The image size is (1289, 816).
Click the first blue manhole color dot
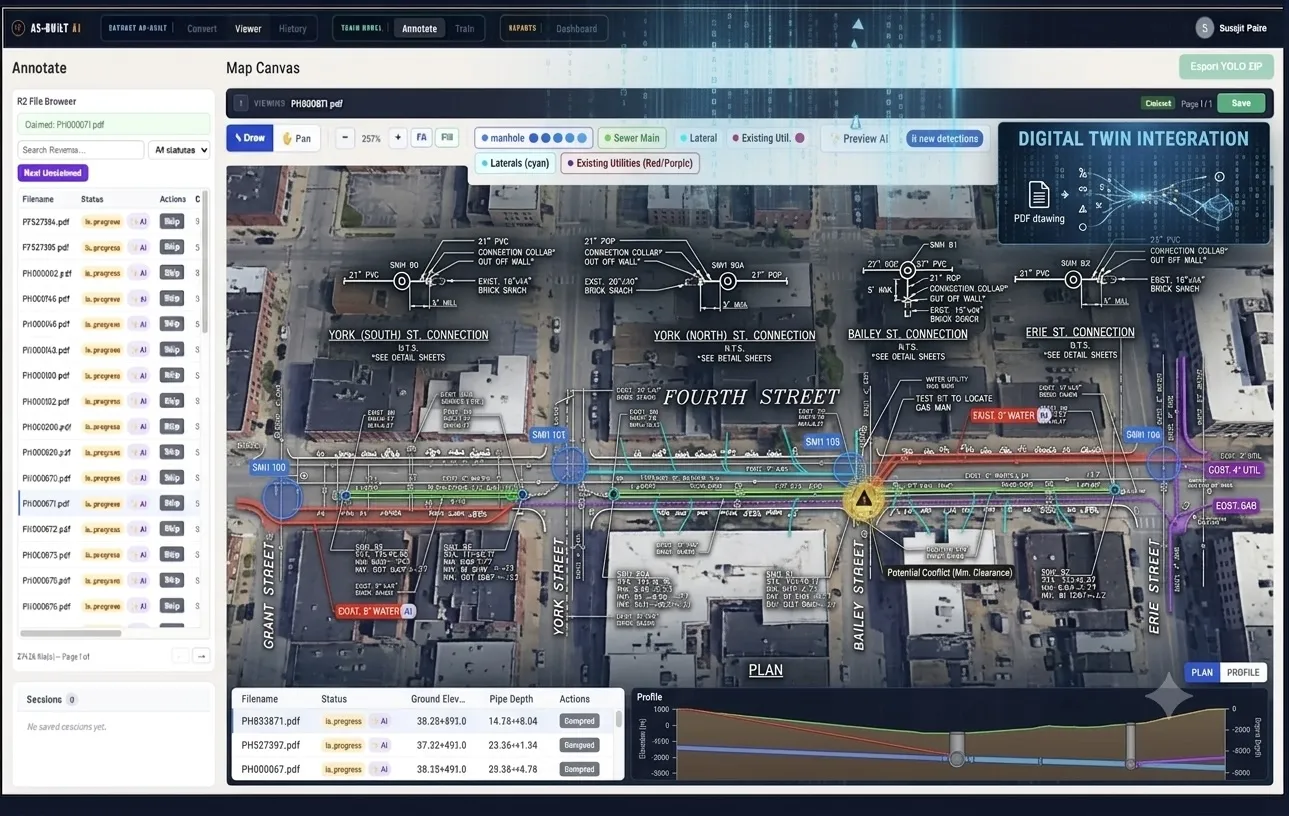click(x=533, y=138)
